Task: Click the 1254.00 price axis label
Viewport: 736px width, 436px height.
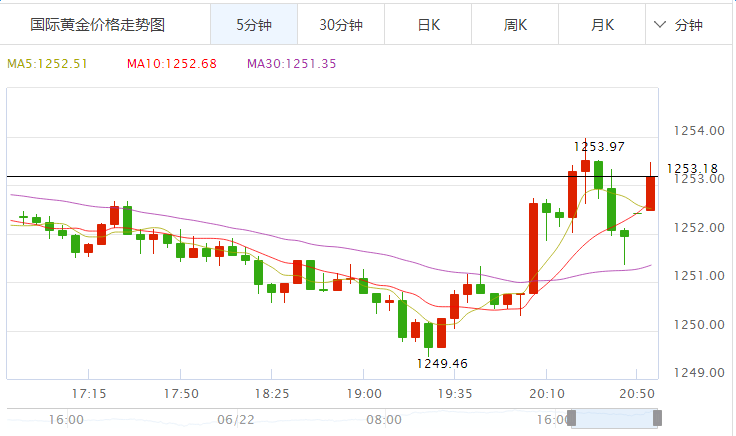Action: [699, 130]
